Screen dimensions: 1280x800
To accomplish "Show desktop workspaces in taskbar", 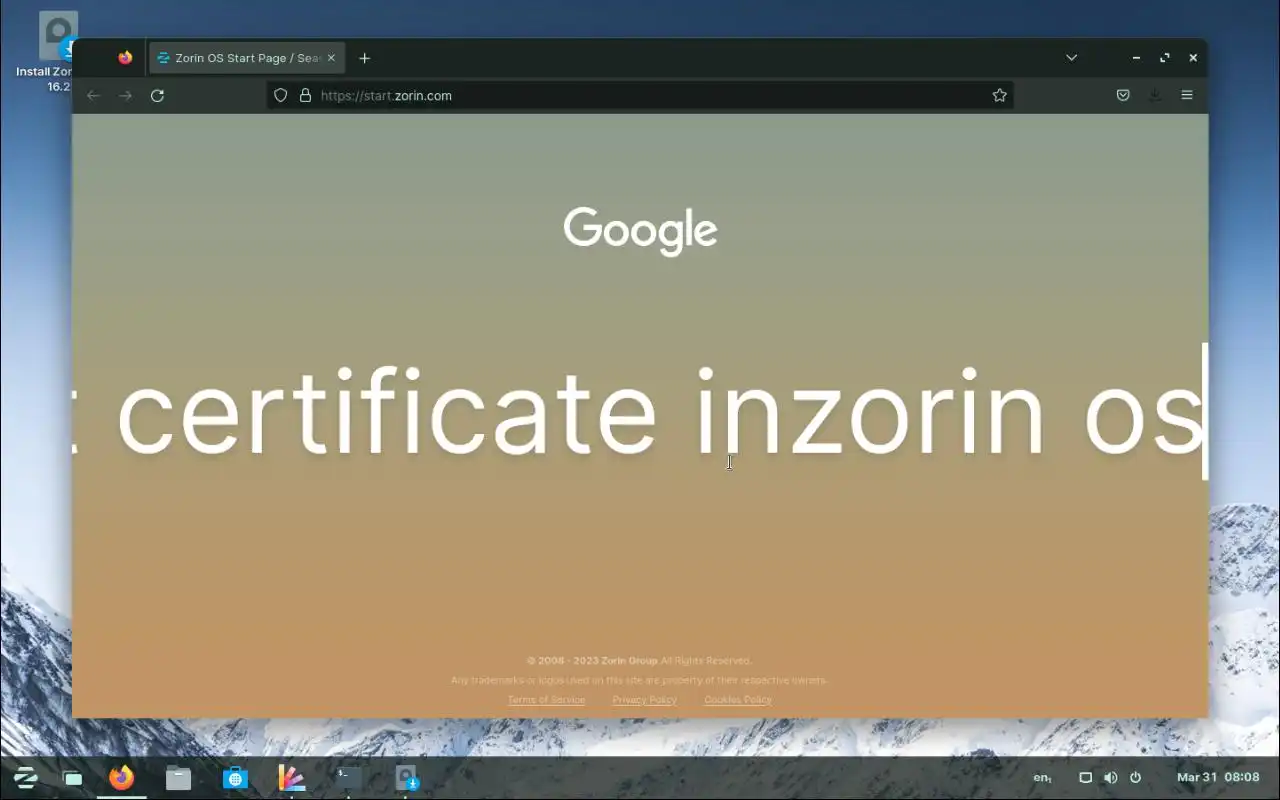I will (73, 778).
